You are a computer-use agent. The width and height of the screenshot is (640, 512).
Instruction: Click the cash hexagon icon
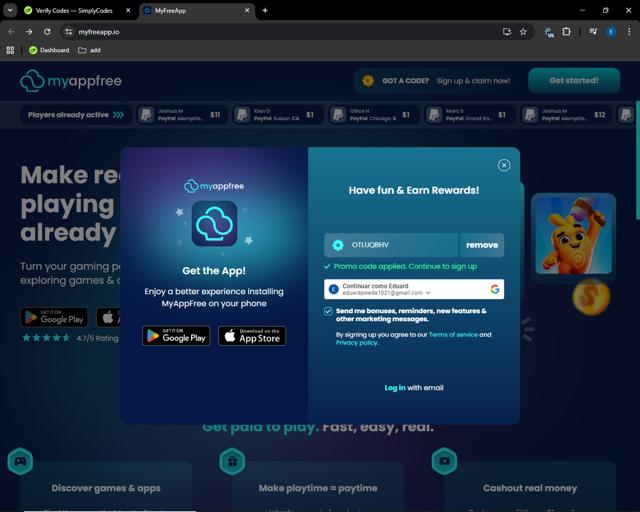[x=444, y=461]
